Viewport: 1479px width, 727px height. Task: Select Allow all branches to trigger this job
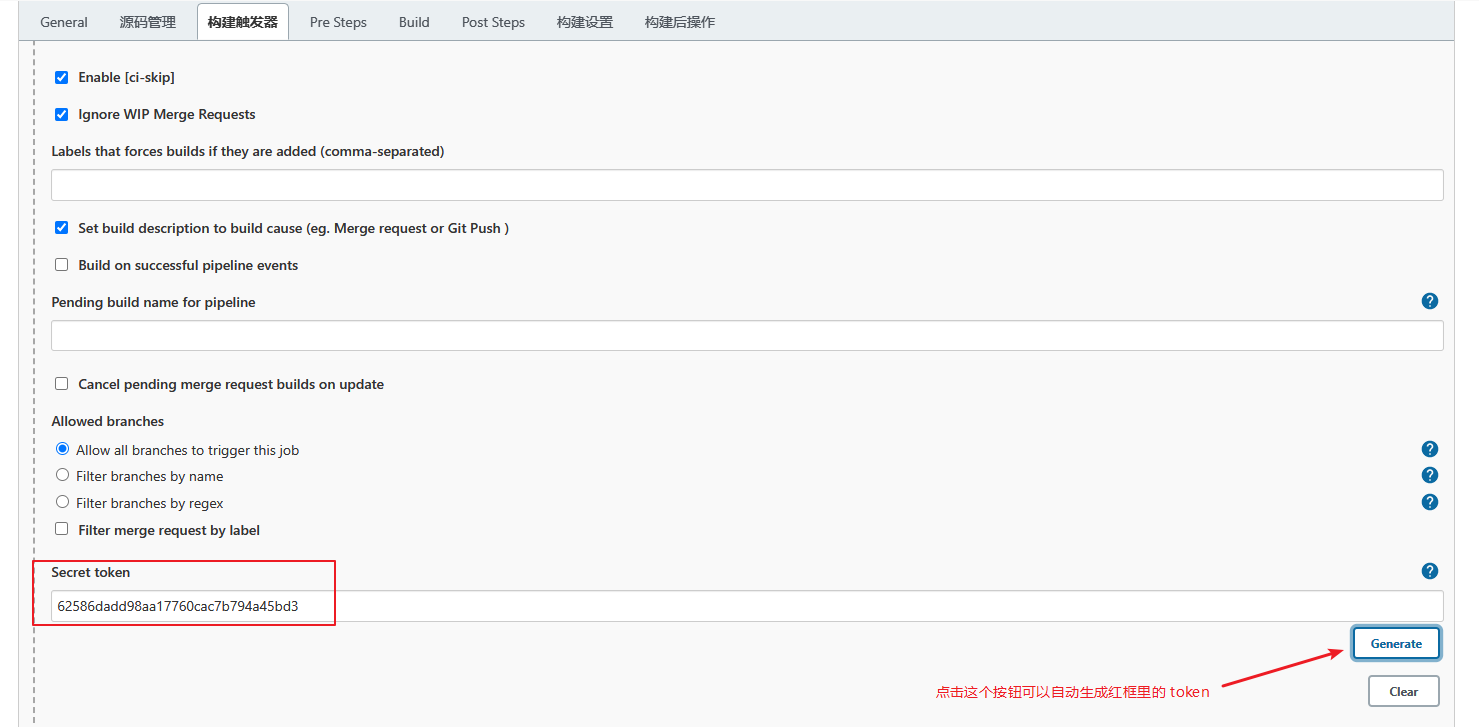pyautogui.click(x=62, y=449)
